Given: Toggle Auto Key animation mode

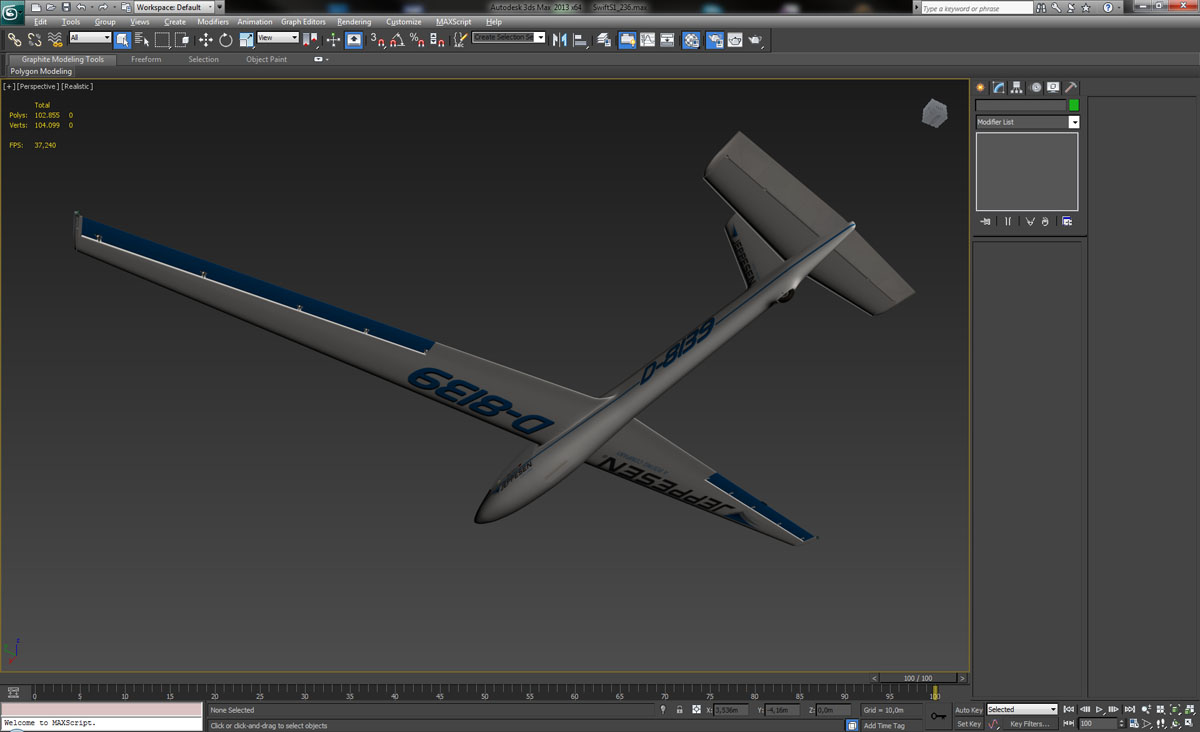Looking at the screenshot, I should point(968,710).
